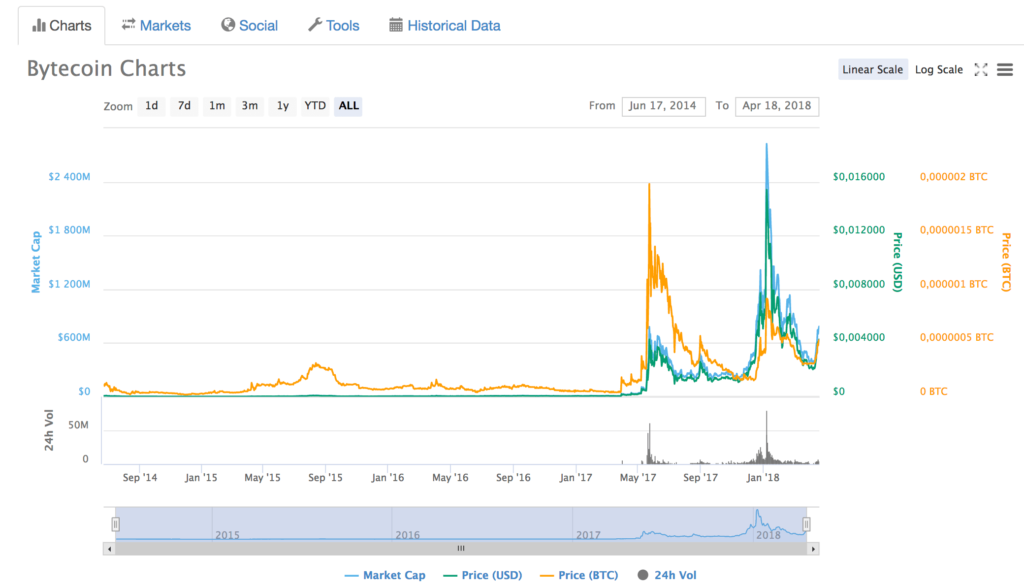Click the right navigator range handle

[807, 524]
